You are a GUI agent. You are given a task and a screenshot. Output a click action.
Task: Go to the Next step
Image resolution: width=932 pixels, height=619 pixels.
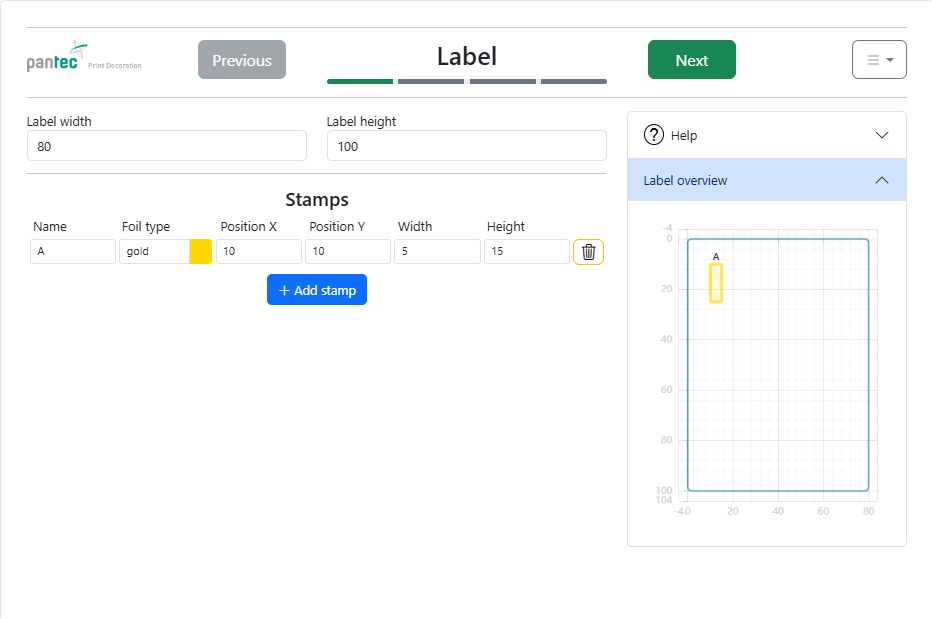pyautogui.click(x=692, y=59)
